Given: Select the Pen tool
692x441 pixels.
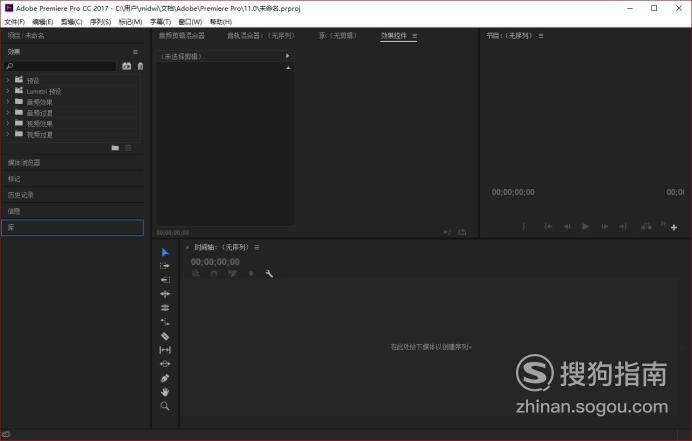Looking at the screenshot, I should coord(165,378).
